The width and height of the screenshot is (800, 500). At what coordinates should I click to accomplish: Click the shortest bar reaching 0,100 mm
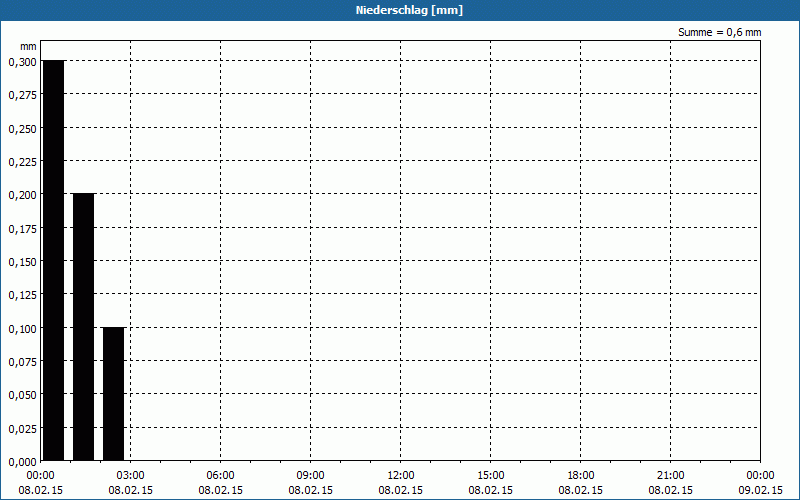(x=113, y=394)
